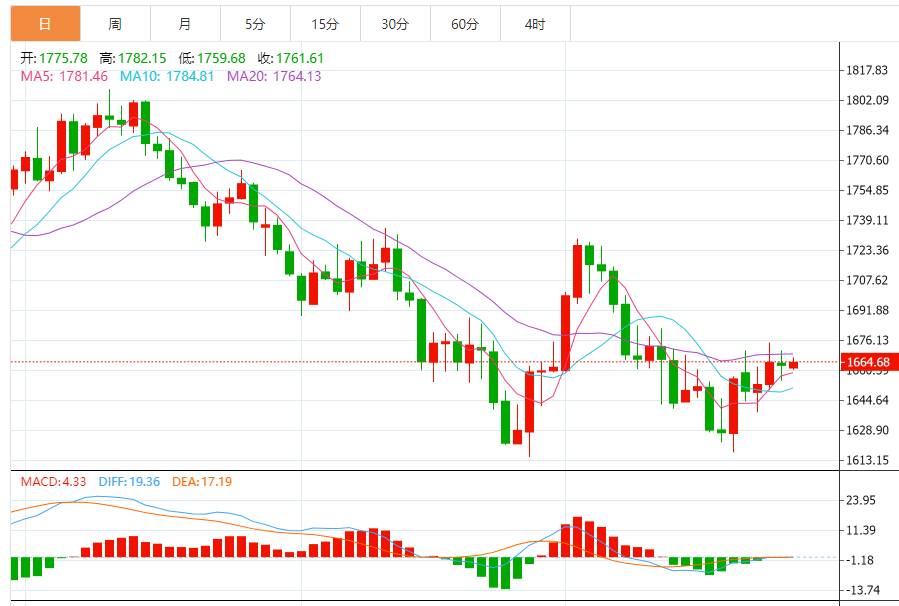Viewport: 899px width, 606px height.
Task: Click the last red candlestick at the chart's right end
Action: 794,365
